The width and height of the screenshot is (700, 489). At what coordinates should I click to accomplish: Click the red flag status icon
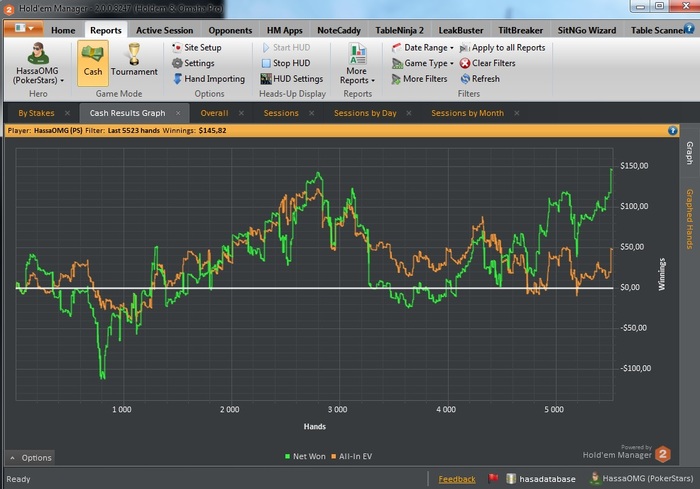coord(493,478)
